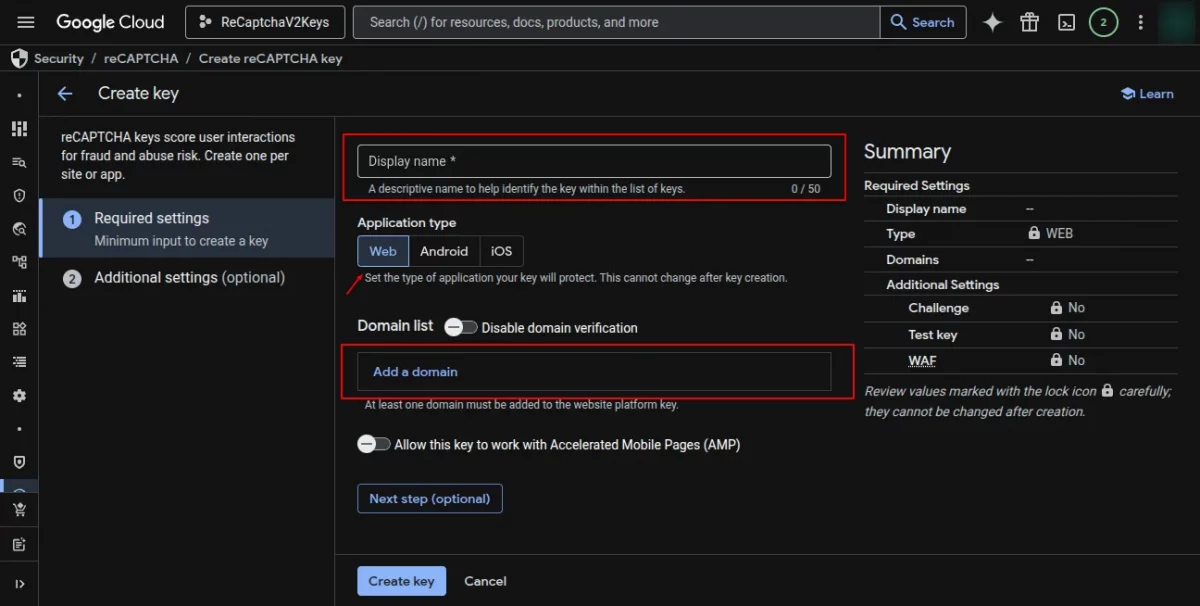Click 'Additional Settings' header in Summary
This screenshot has width=1200, height=606.
942,284
